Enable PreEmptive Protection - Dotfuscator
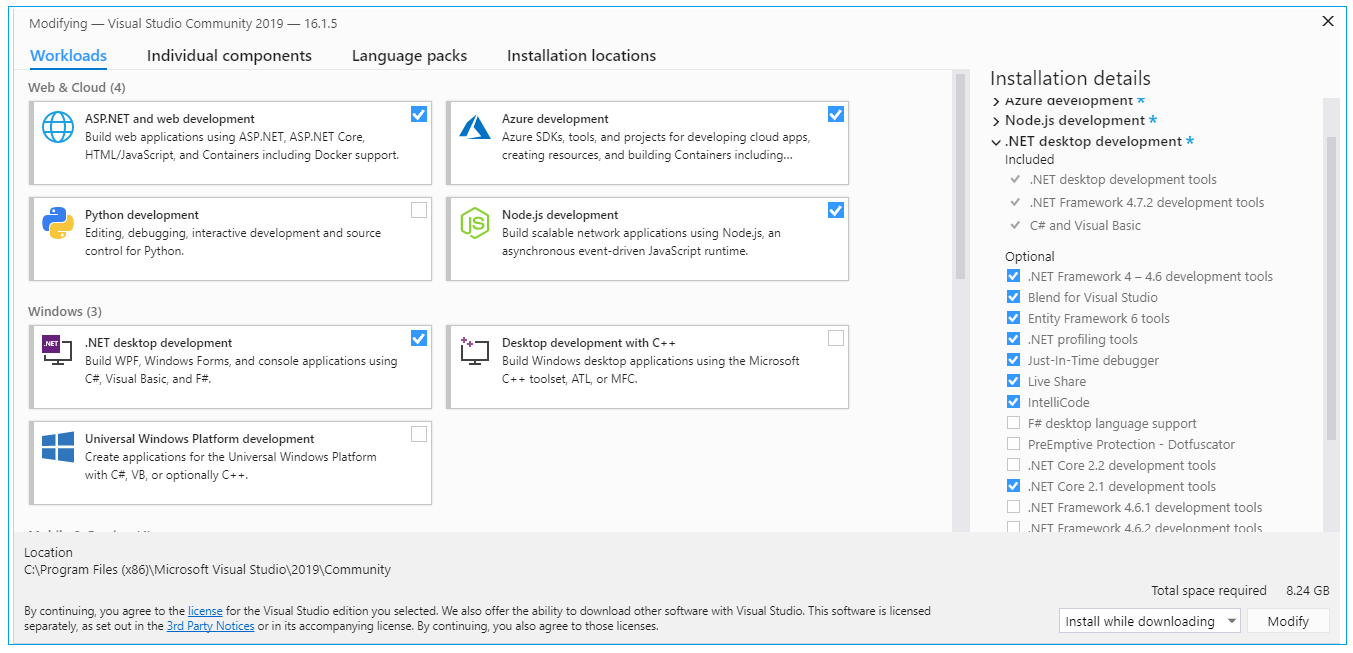Viewport: 1353px width, 653px height. pos(1014,444)
